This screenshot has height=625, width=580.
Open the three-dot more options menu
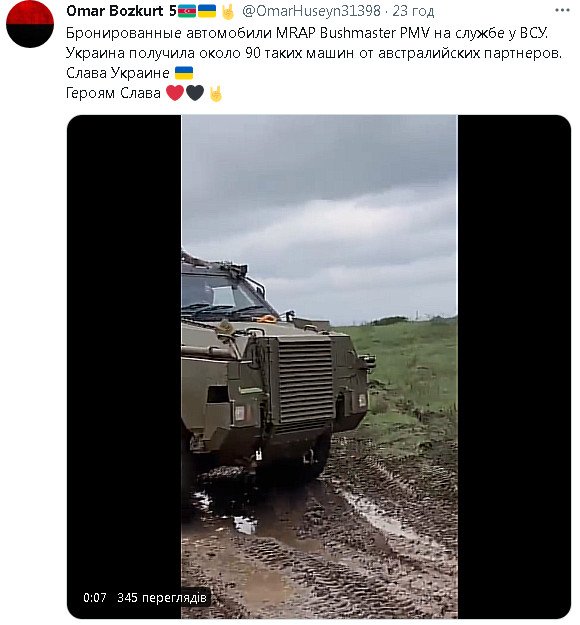pos(562,11)
